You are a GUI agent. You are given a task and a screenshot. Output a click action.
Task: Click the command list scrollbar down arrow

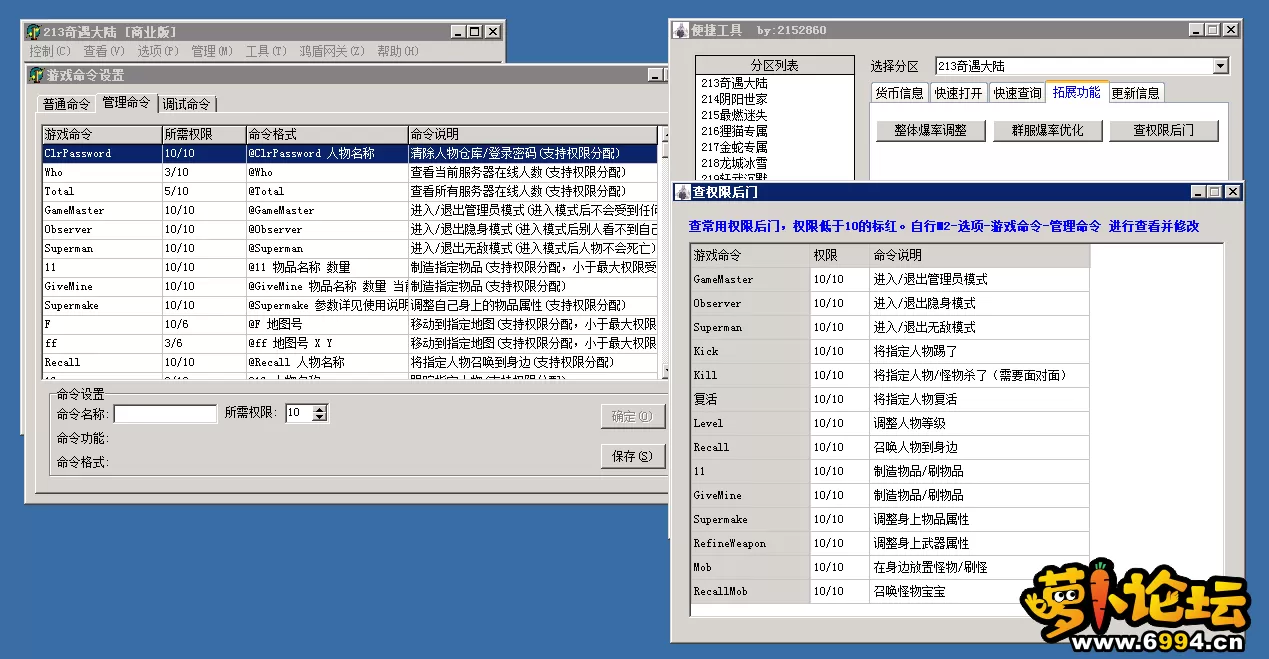point(665,372)
